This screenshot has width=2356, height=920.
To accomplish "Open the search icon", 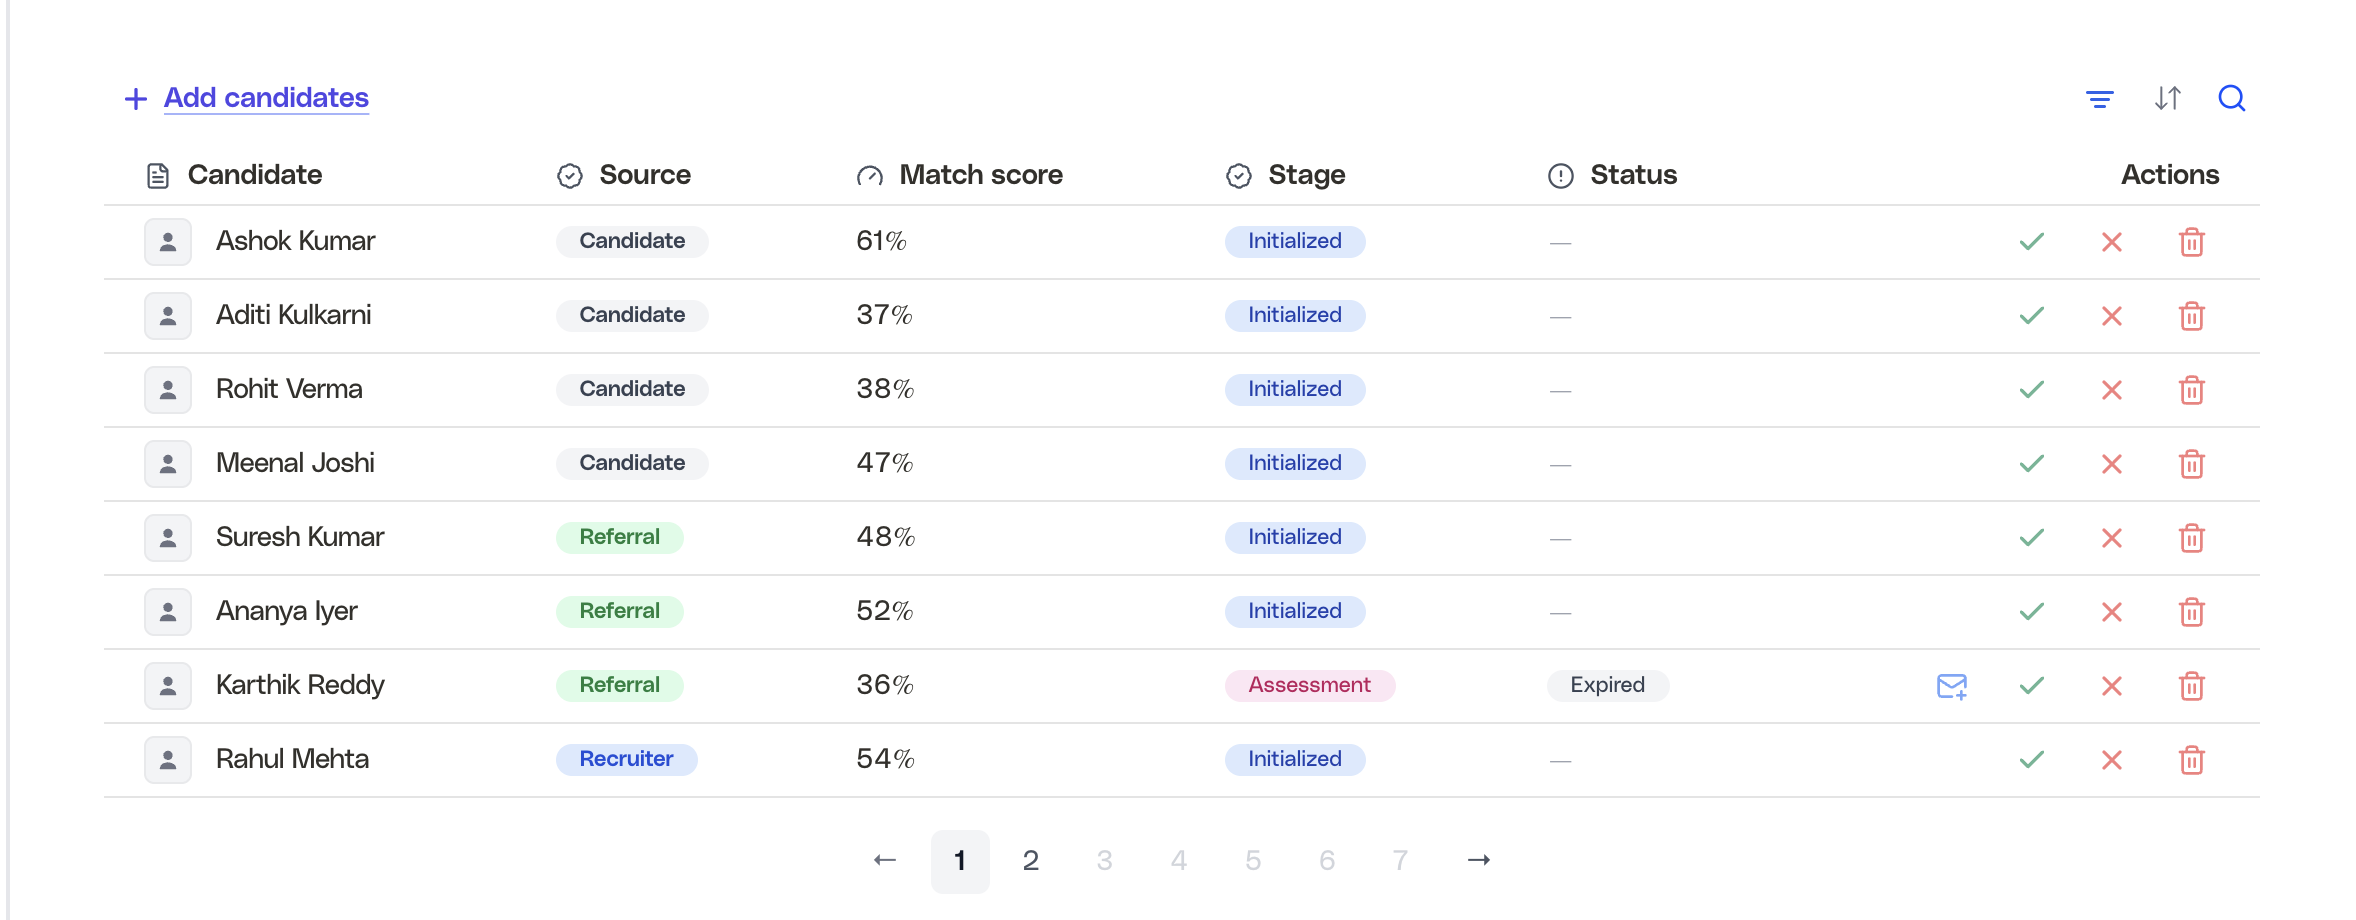I will (2231, 98).
